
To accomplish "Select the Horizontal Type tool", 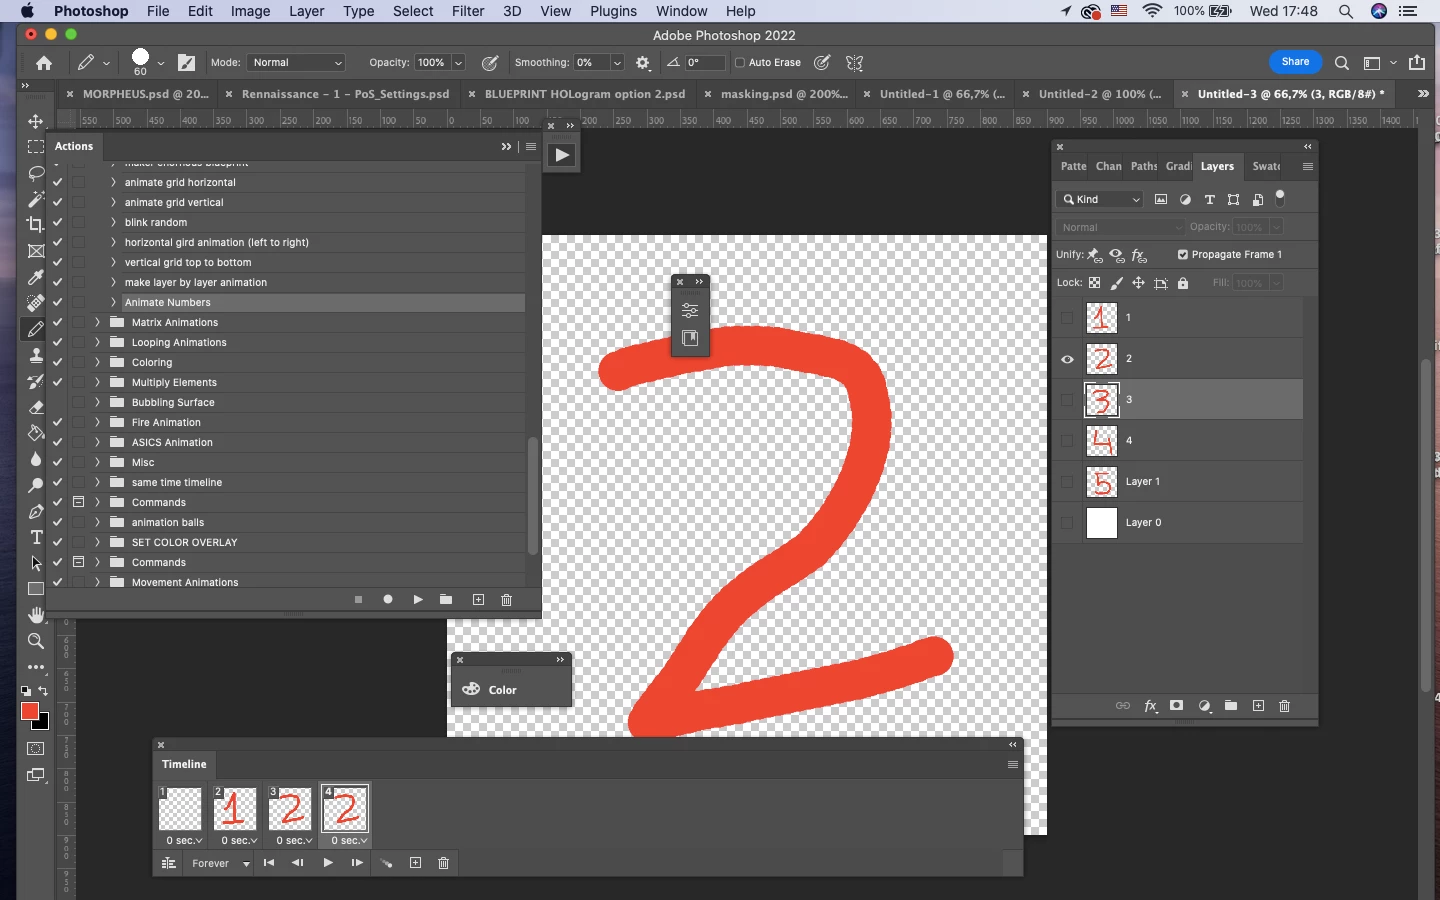I will point(36,537).
